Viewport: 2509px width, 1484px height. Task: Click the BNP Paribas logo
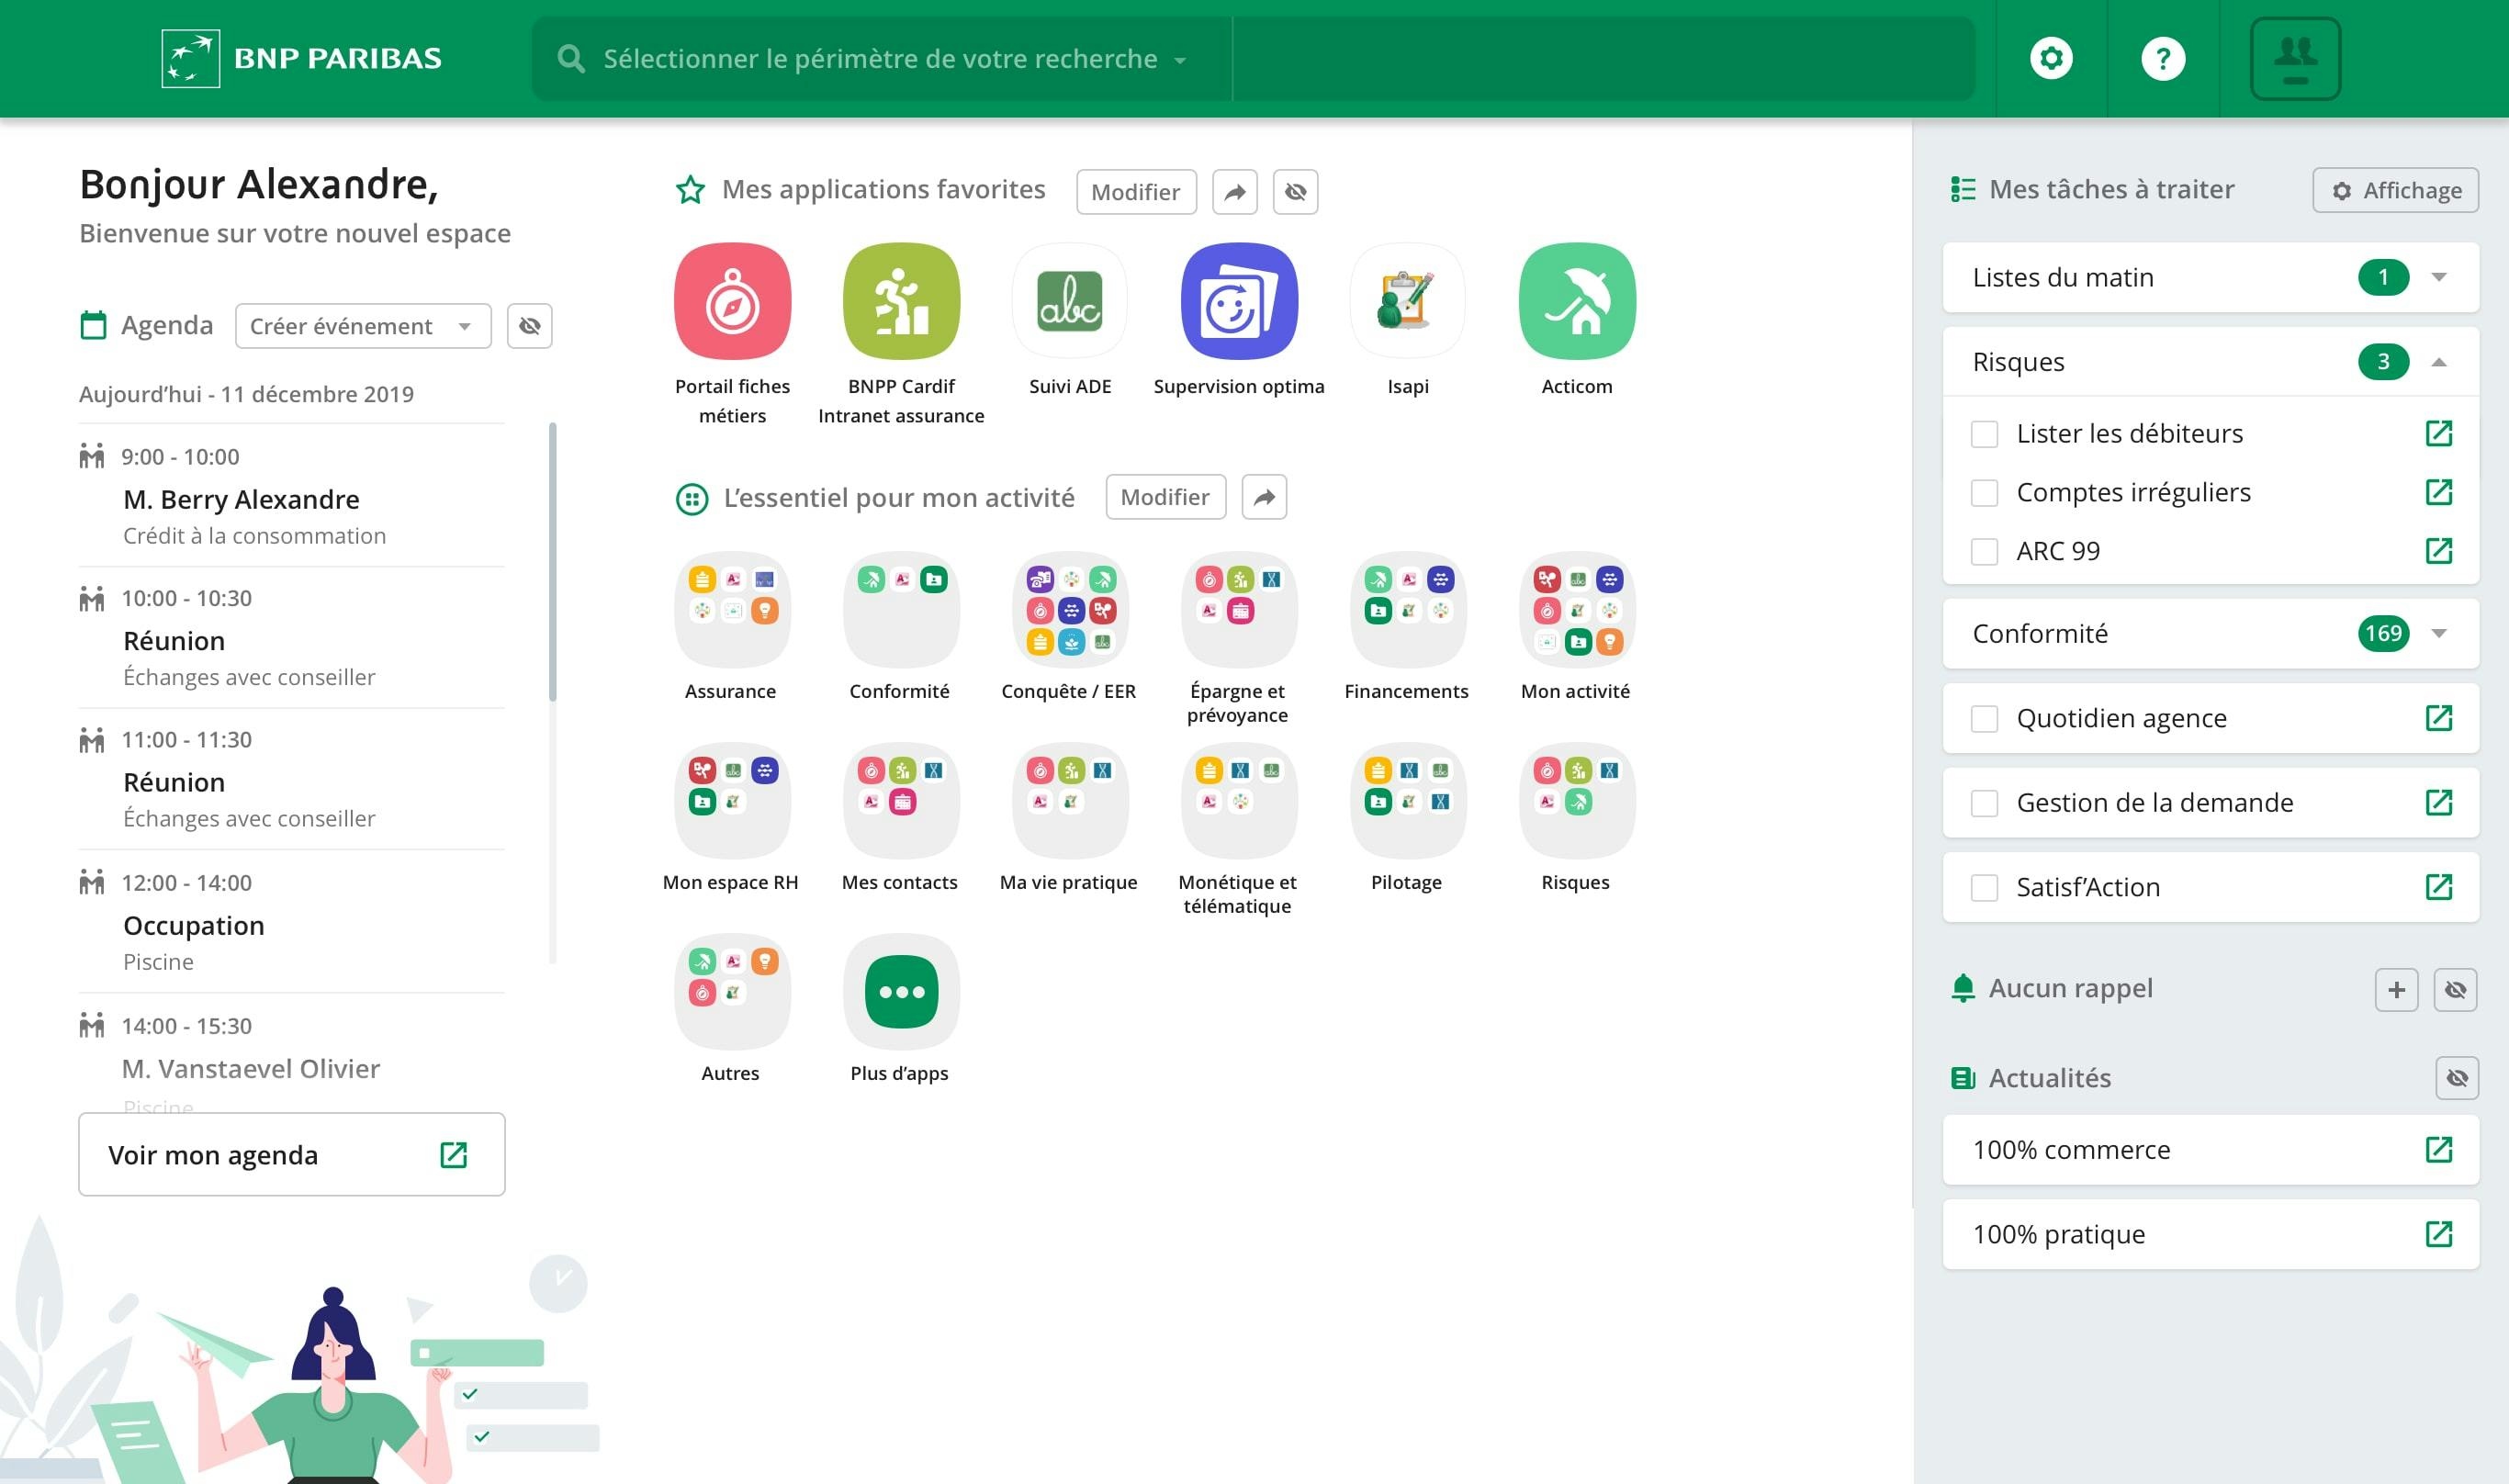click(x=301, y=59)
